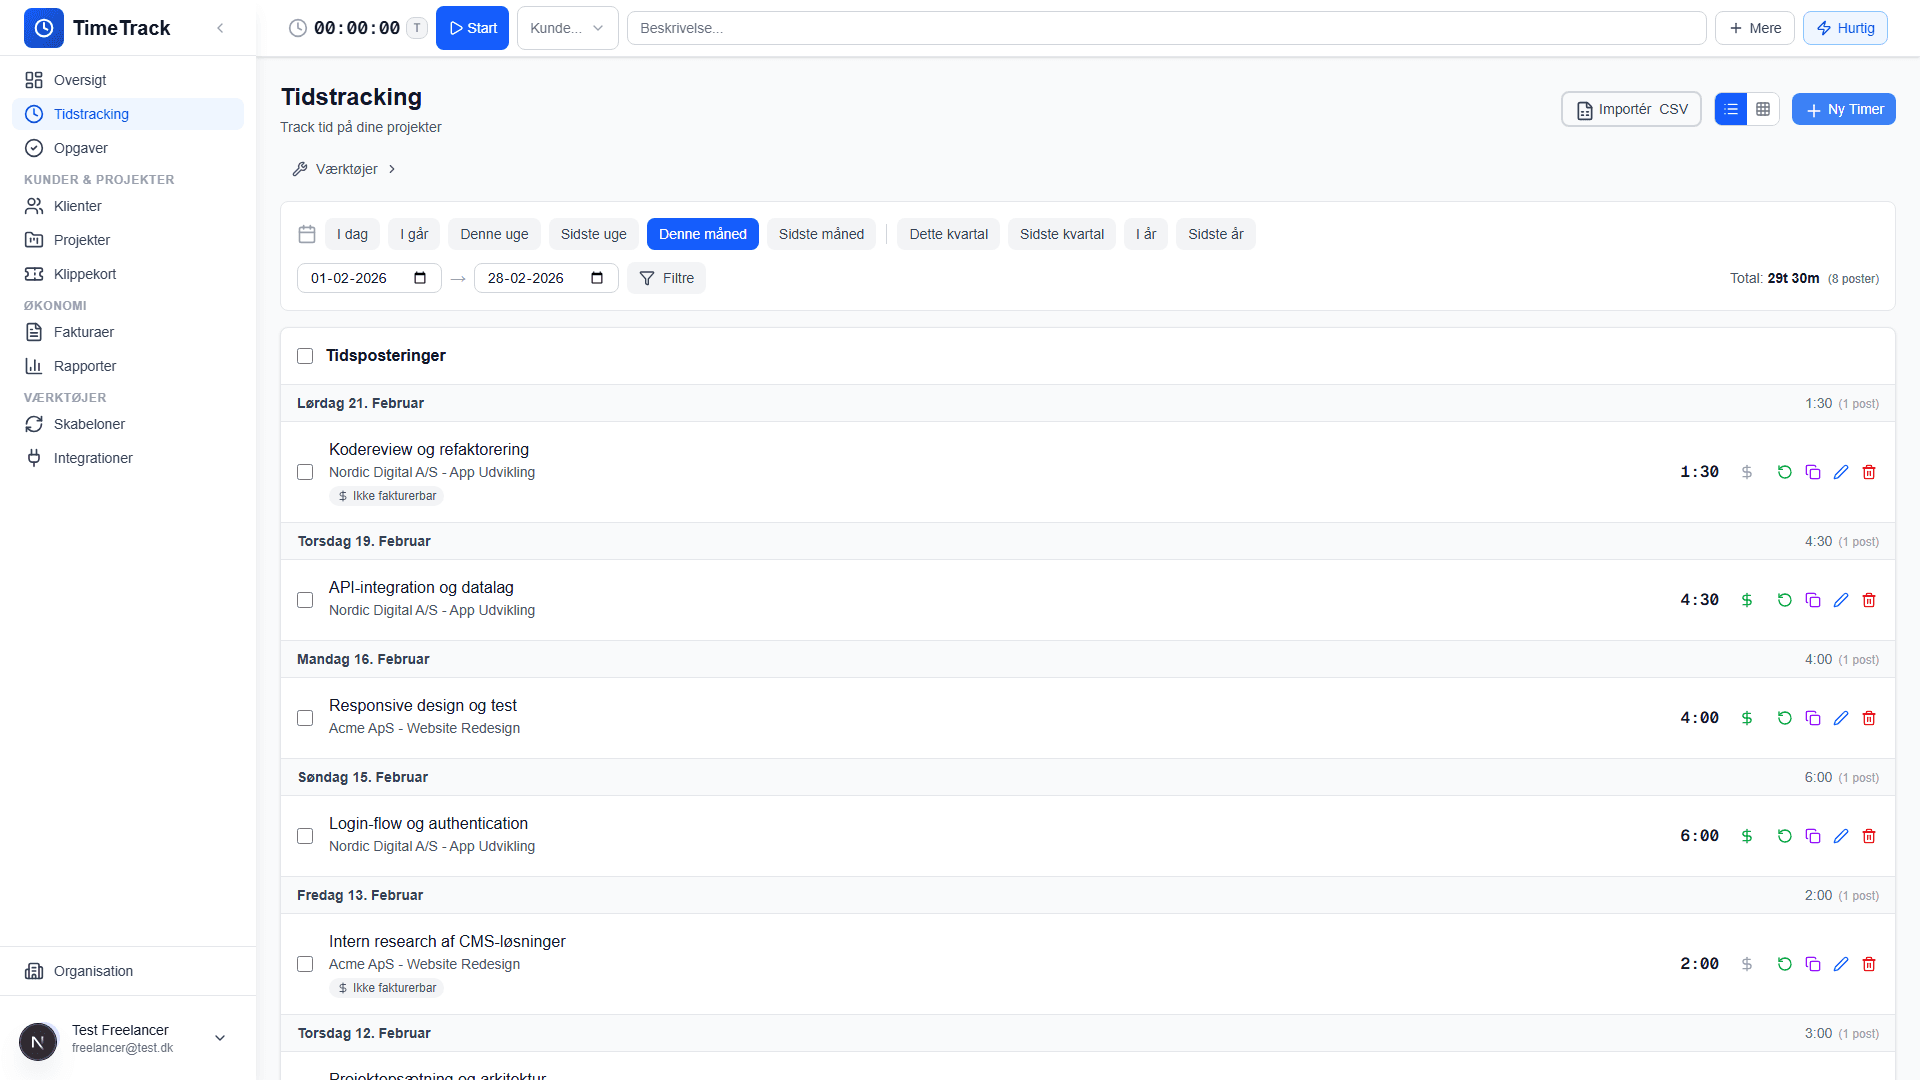Open the Test Freelancer account menu

128,1038
